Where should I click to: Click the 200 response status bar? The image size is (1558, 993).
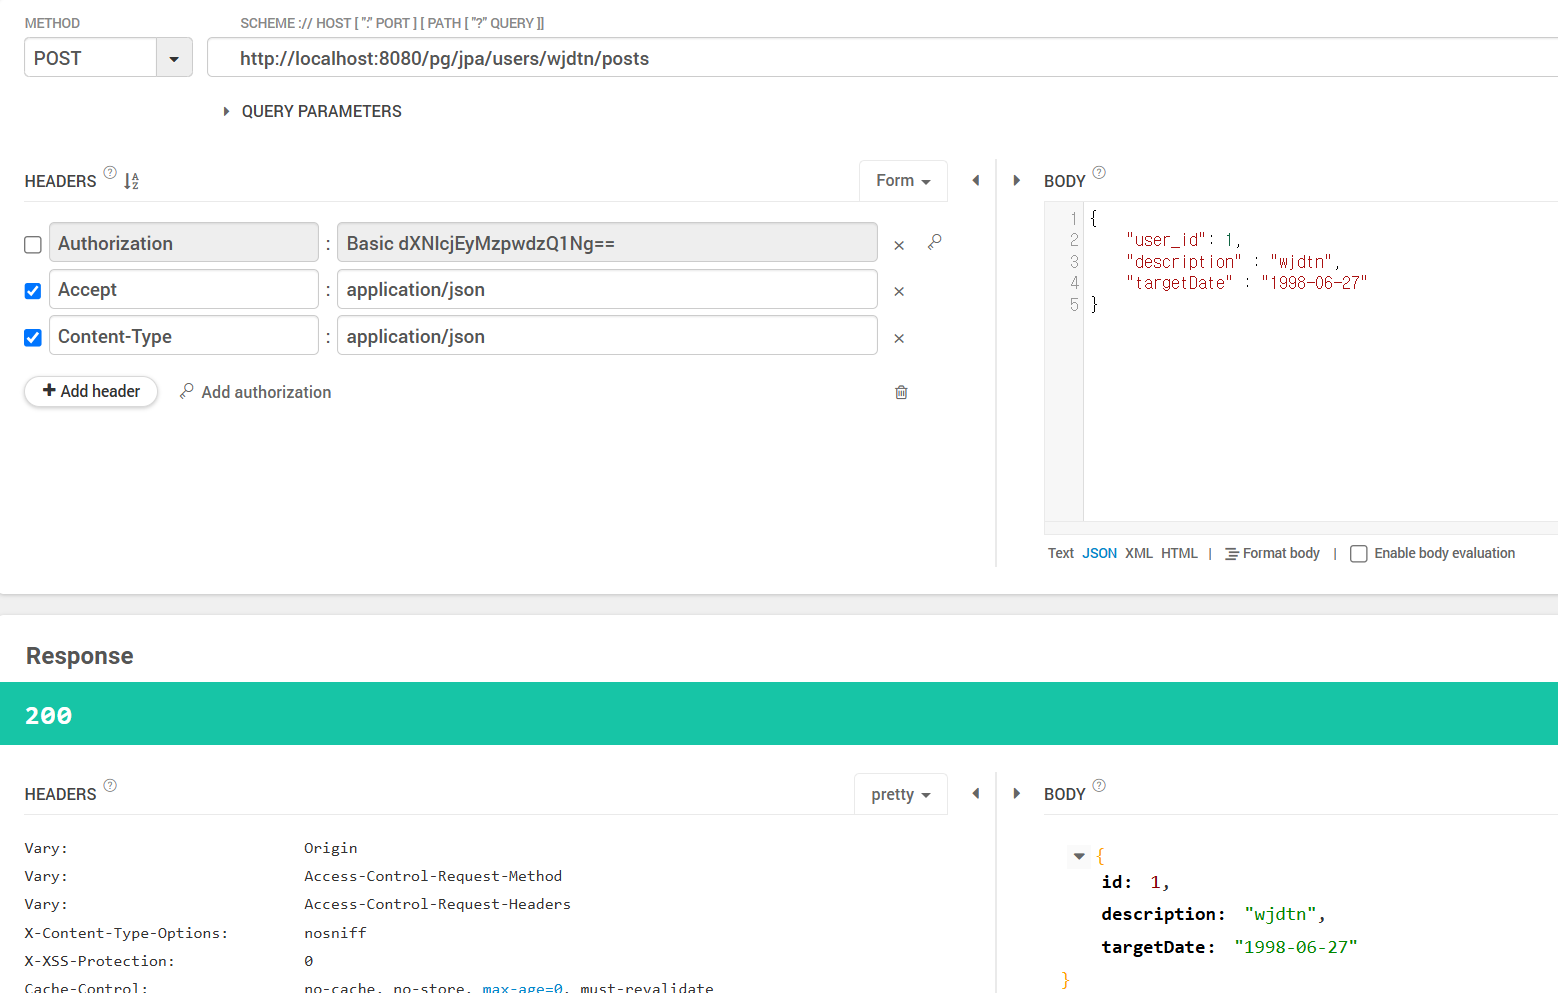click(x=779, y=714)
